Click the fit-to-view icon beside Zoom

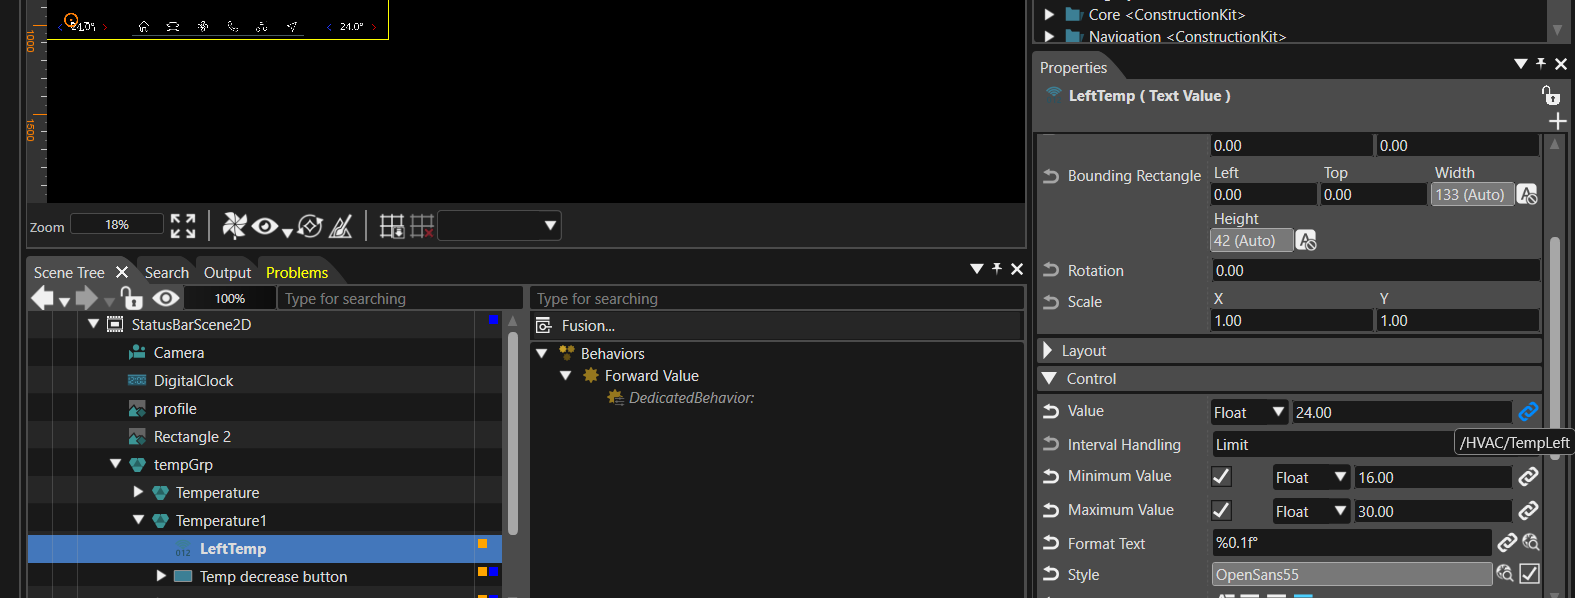tap(183, 226)
